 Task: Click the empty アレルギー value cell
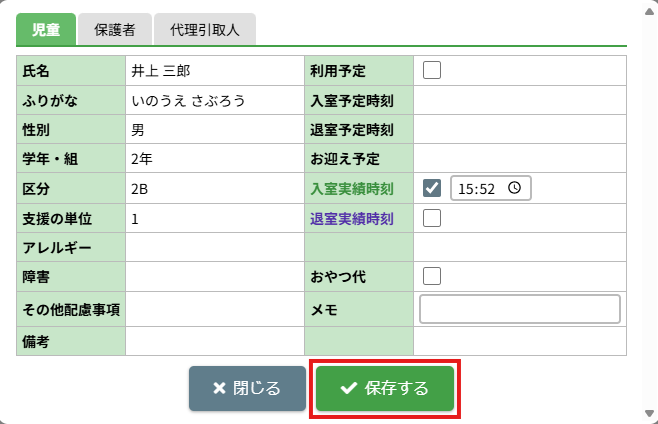[x=214, y=246]
